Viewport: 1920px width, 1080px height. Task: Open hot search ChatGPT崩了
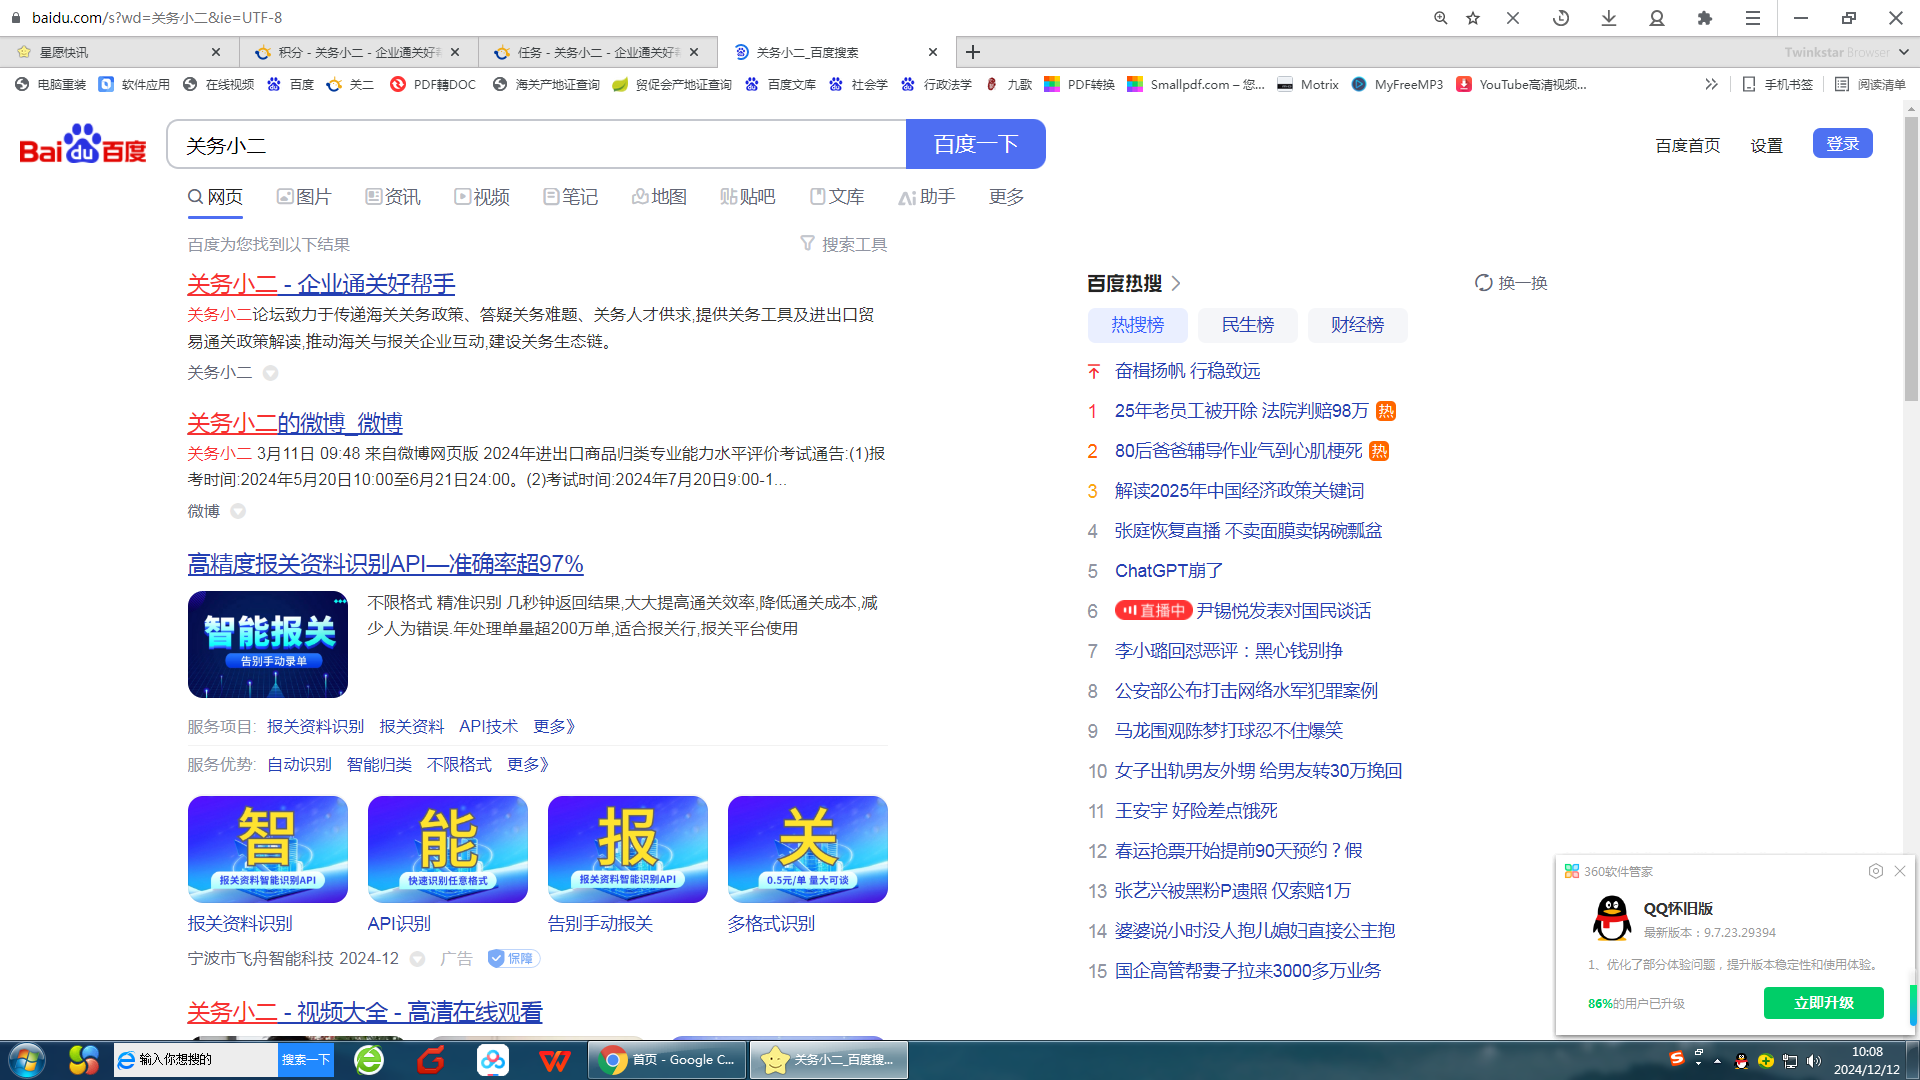(1169, 571)
